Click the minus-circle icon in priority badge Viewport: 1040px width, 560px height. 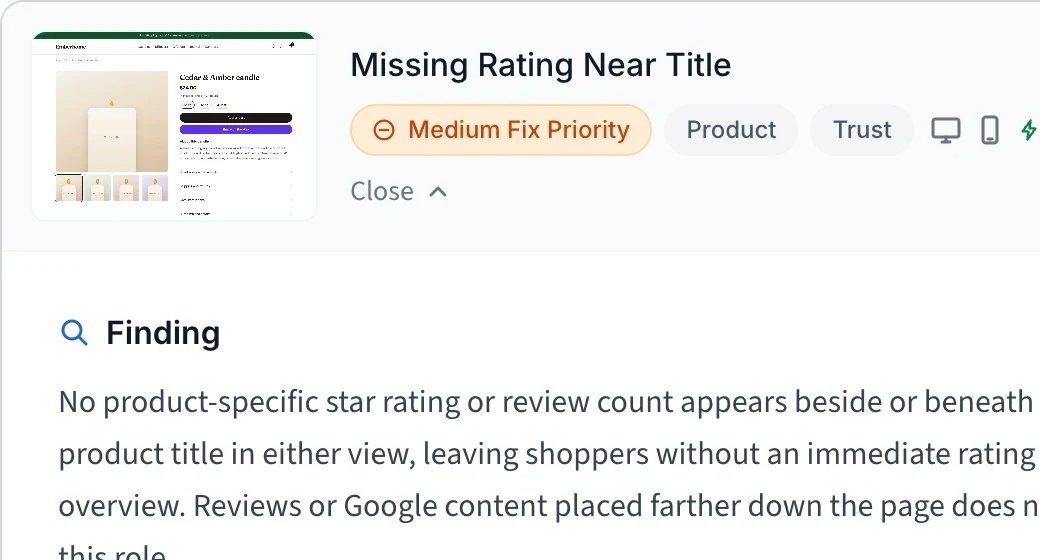[384, 129]
